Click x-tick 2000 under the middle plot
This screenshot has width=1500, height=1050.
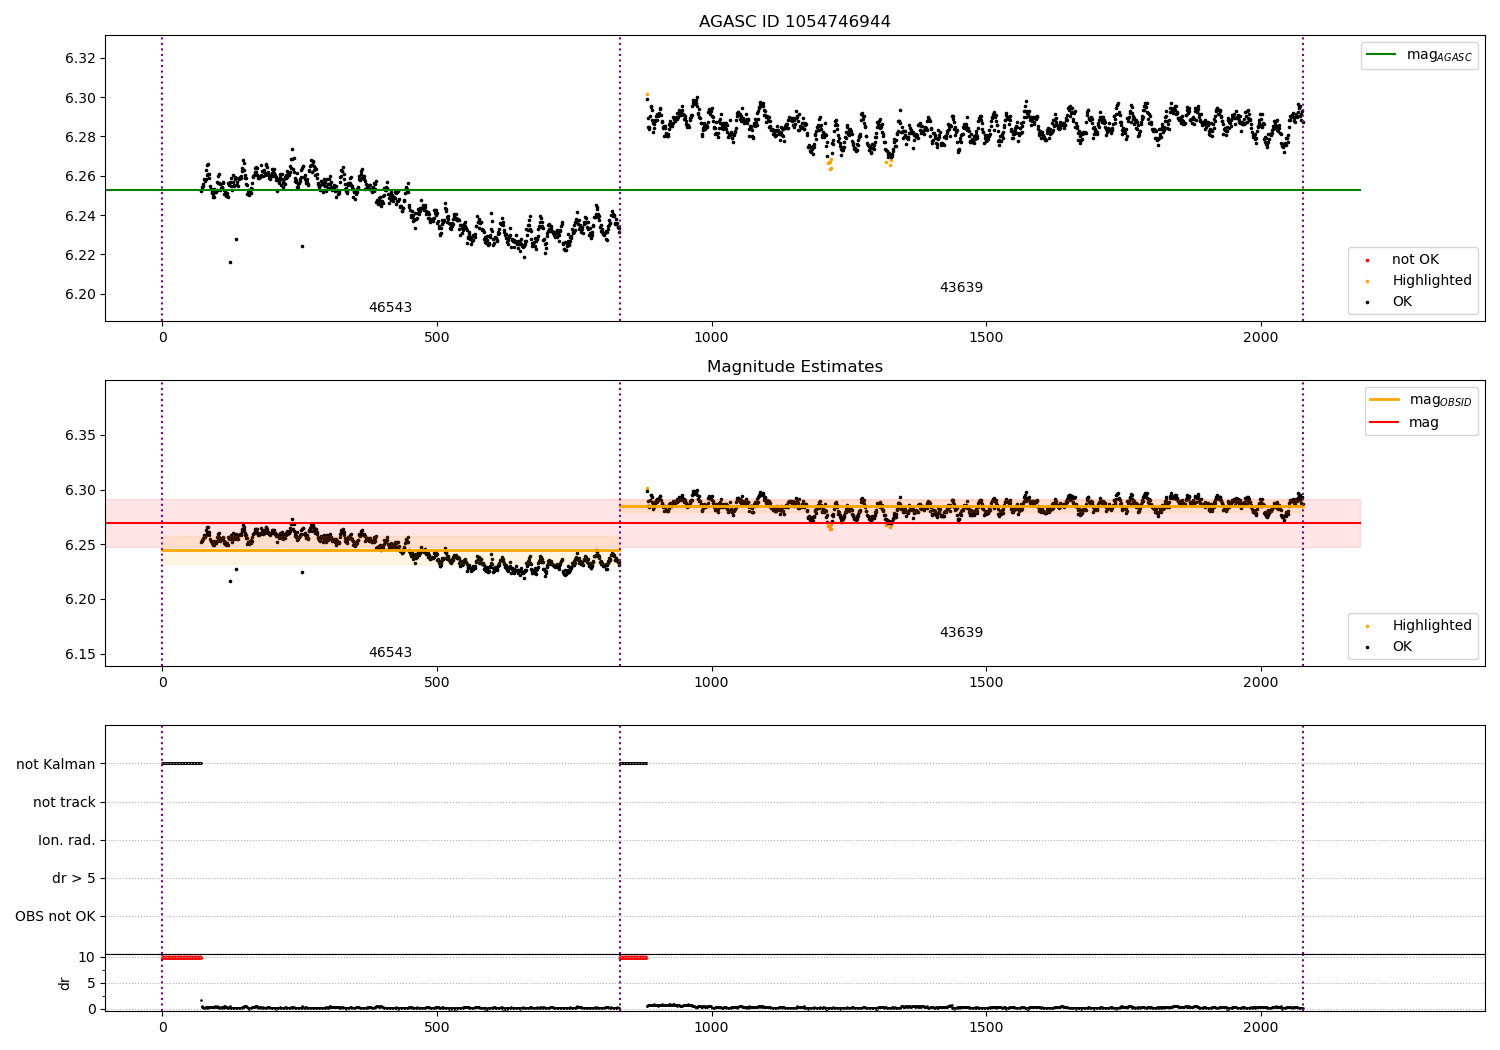[x=1261, y=683]
